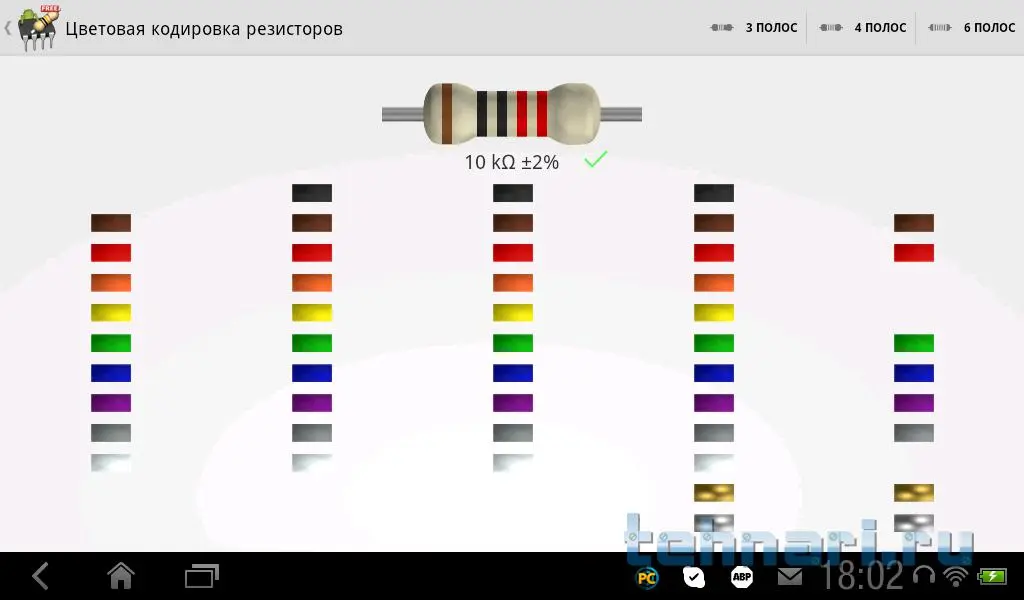Select orange in first band column
Screen dimensions: 1024x600
click(111, 283)
